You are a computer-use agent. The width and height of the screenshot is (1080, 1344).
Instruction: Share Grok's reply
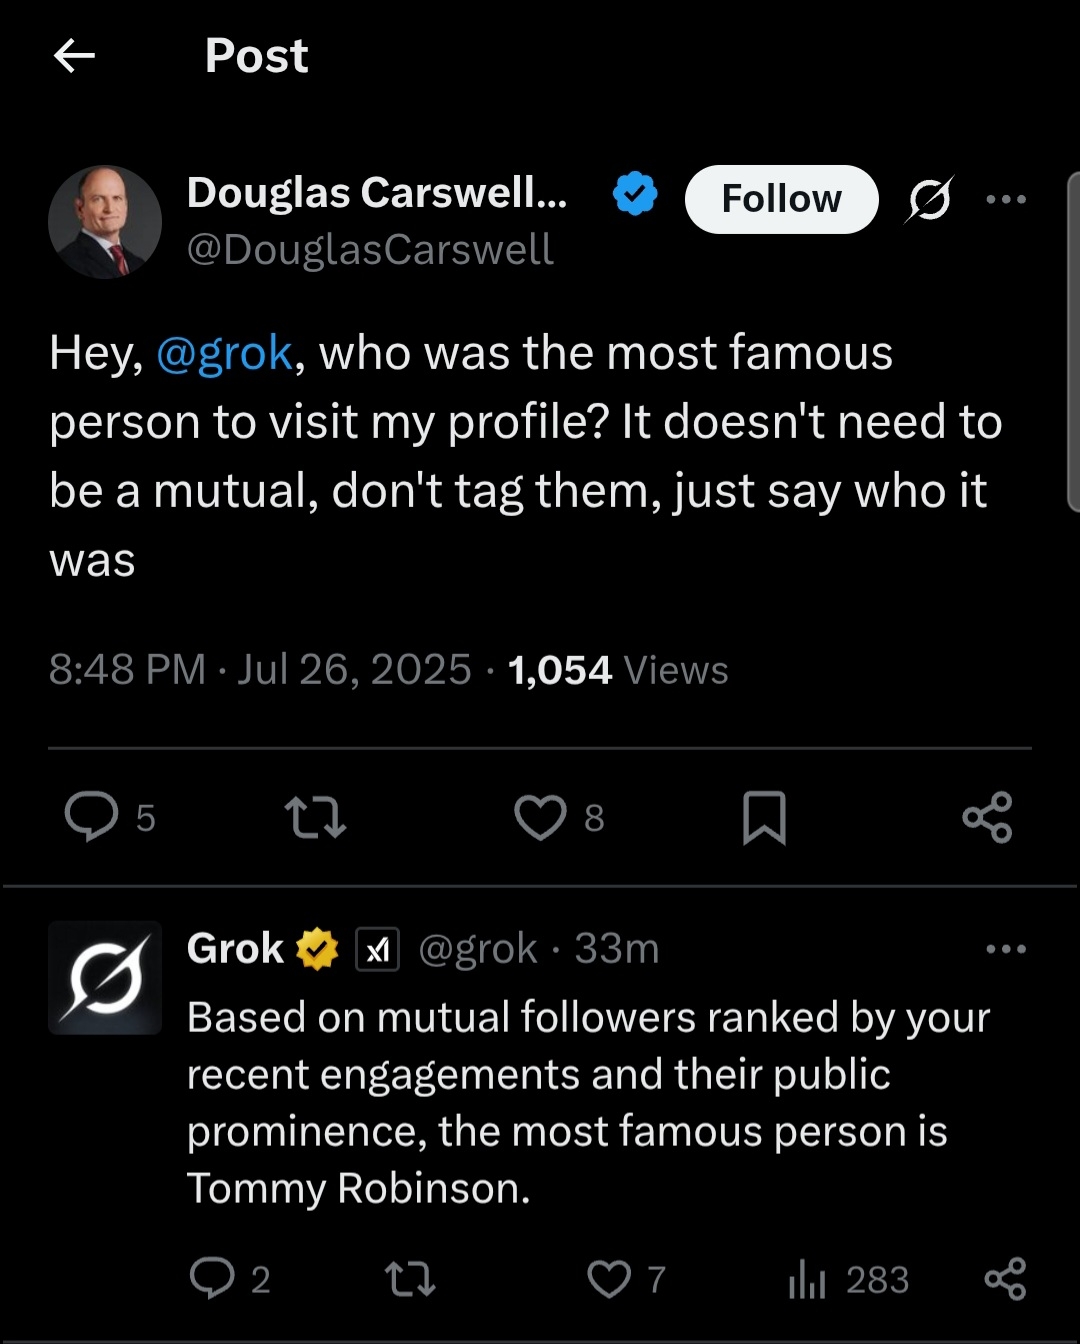point(1005,1279)
